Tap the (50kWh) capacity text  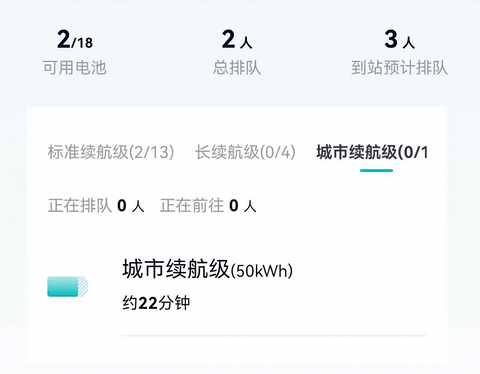coord(262,271)
